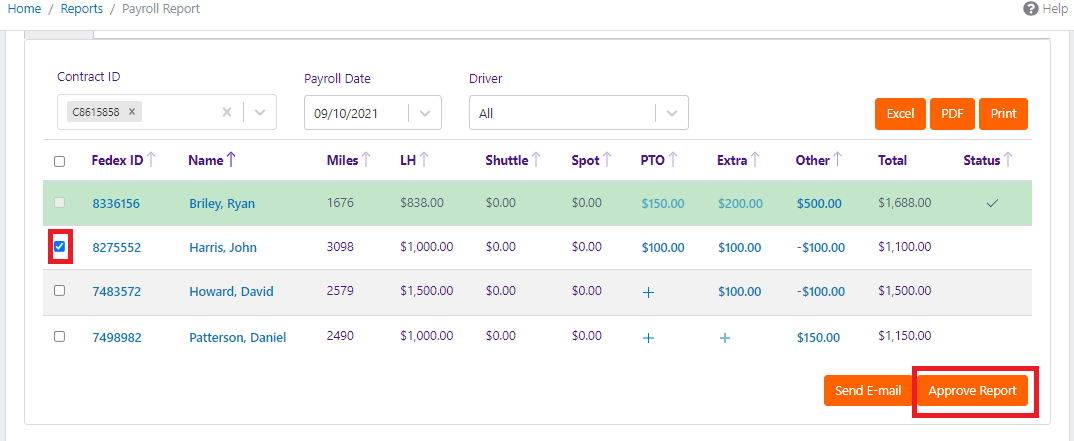The width and height of the screenshot is (1074, 441).
Task: Navigate to Home breadcrumb
Action: (24, 9)
